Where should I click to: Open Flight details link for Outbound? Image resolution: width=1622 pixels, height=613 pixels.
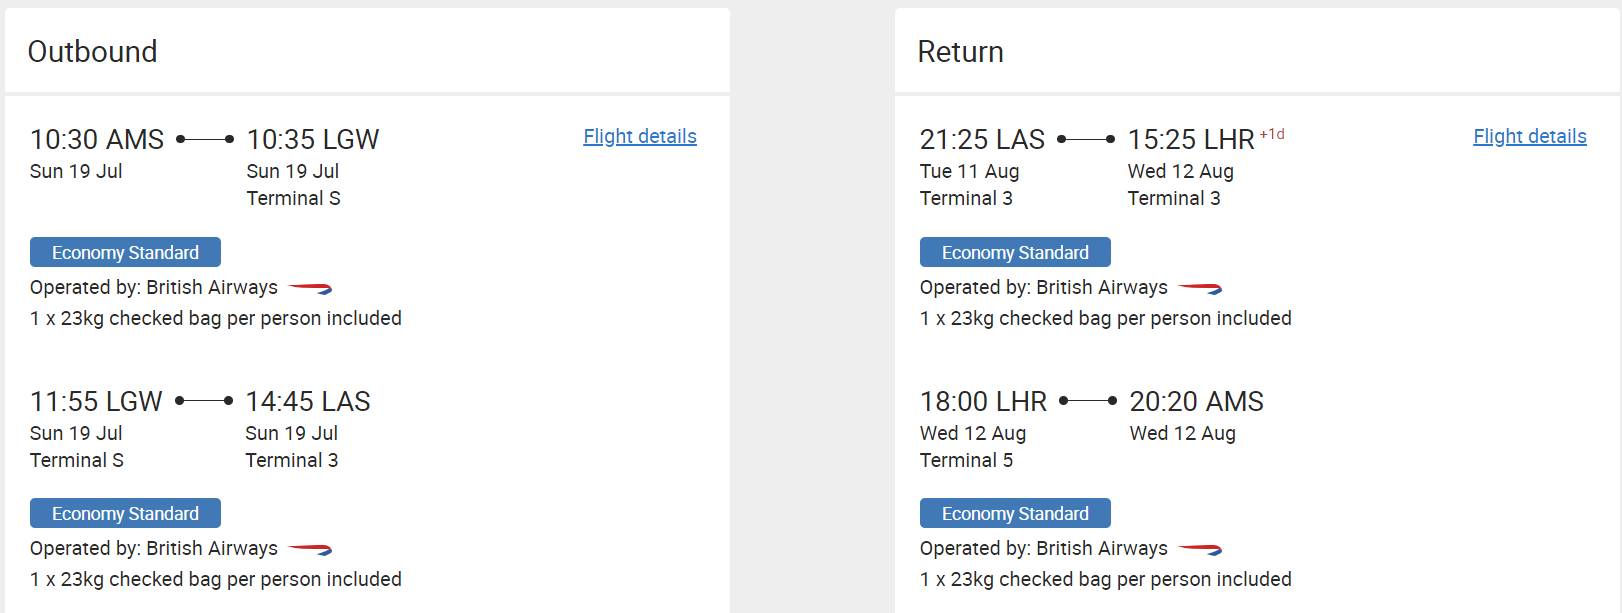[x=640, y=136]
